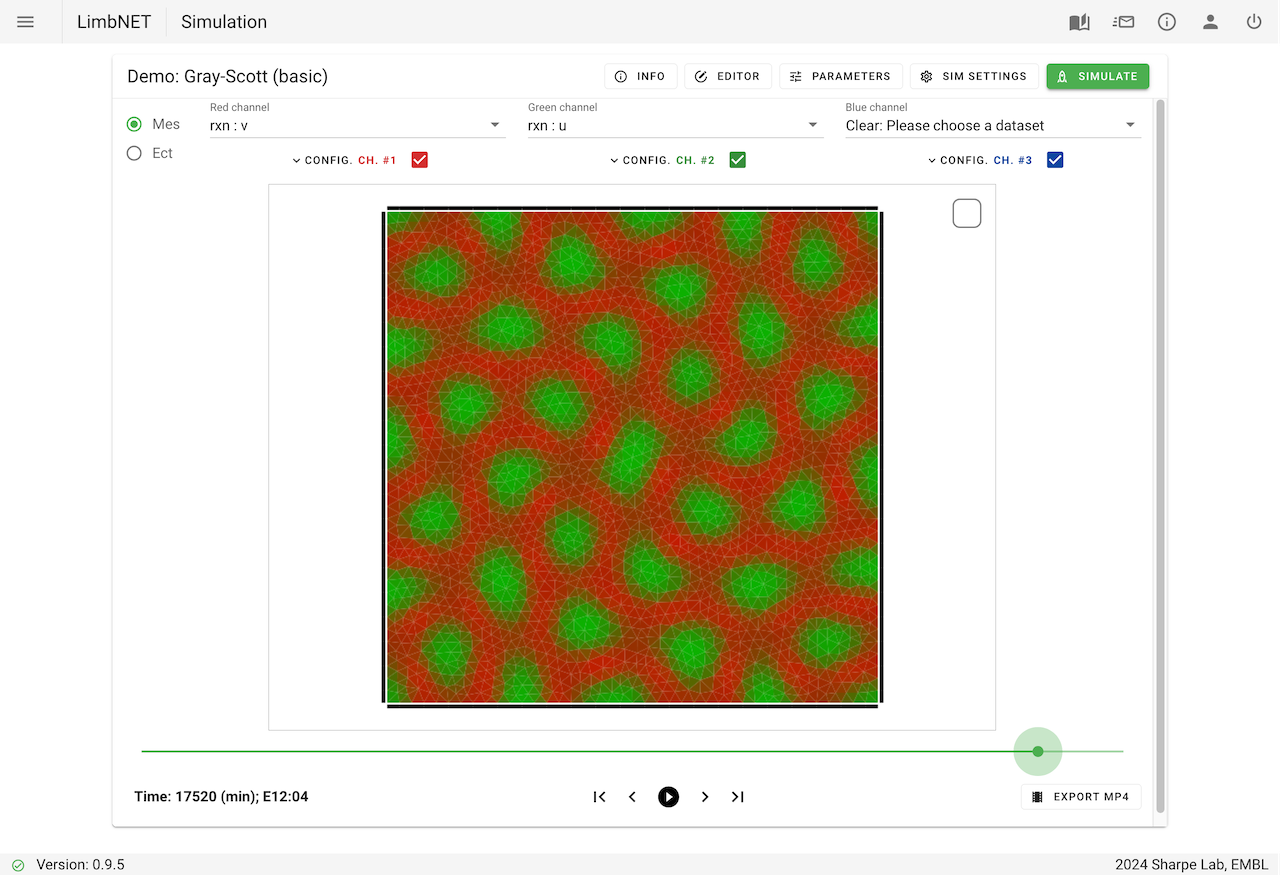
Task: Open the hamburger navigation menu
Action: [26, 22]
